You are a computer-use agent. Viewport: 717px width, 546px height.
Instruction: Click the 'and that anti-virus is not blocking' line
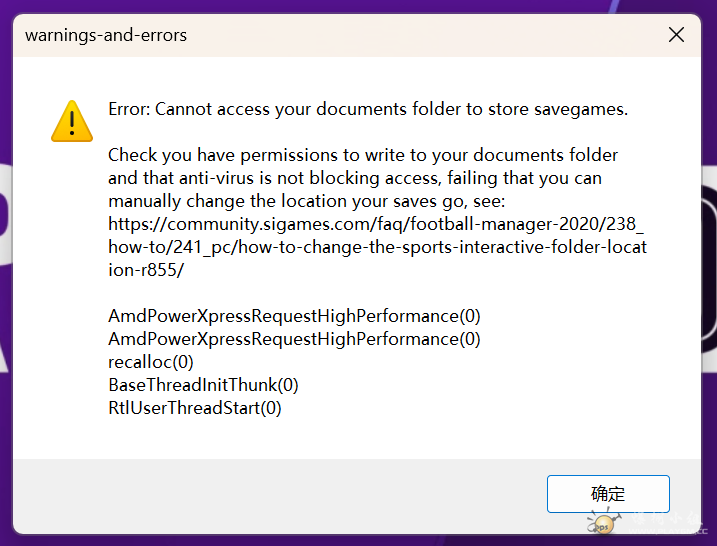coord(355,178)
